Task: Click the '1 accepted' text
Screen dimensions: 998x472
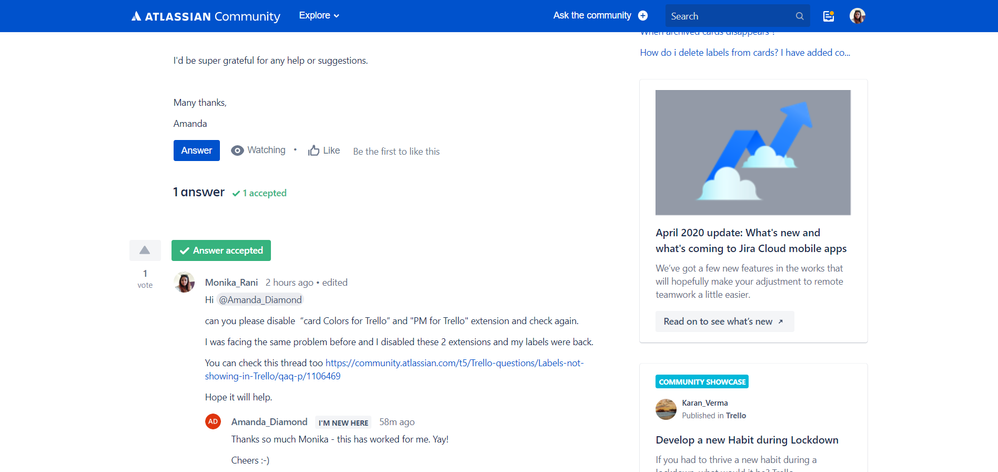Action: tap(260, 193)
